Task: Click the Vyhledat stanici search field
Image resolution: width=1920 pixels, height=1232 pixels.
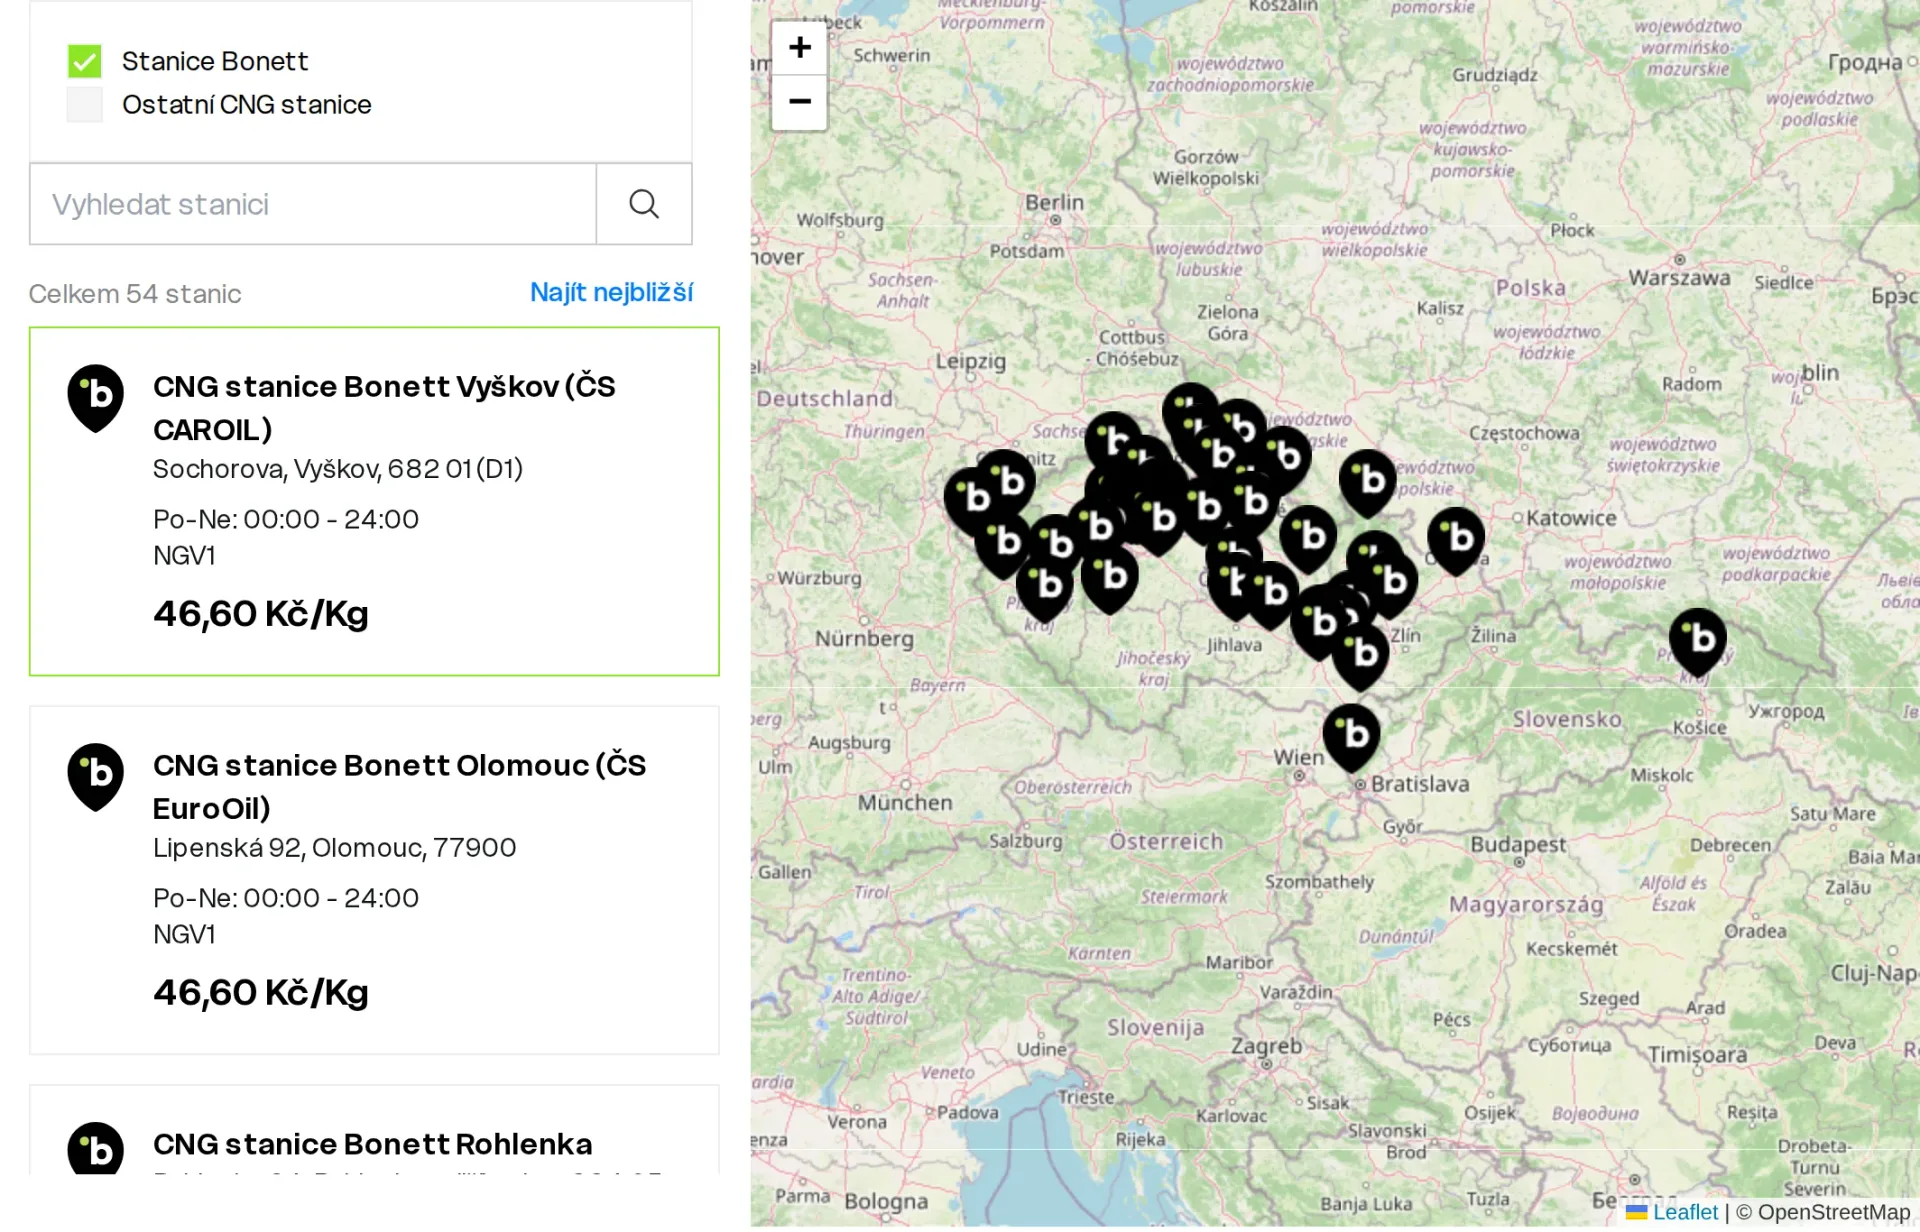Action: [x=313, y=204]
